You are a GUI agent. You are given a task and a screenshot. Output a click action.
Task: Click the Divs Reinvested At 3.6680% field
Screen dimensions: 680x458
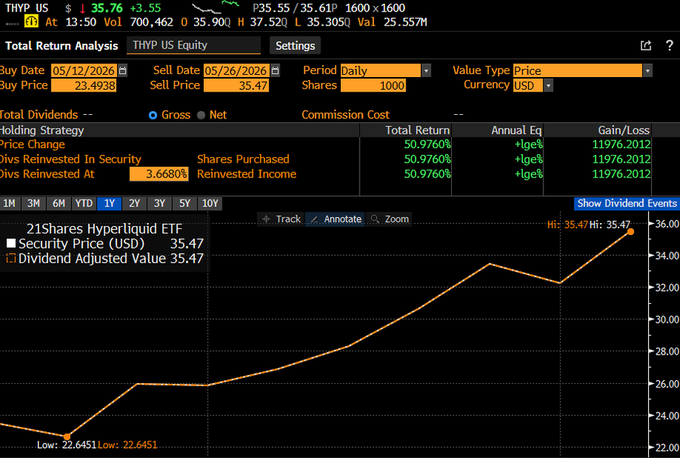click(159, 174)
